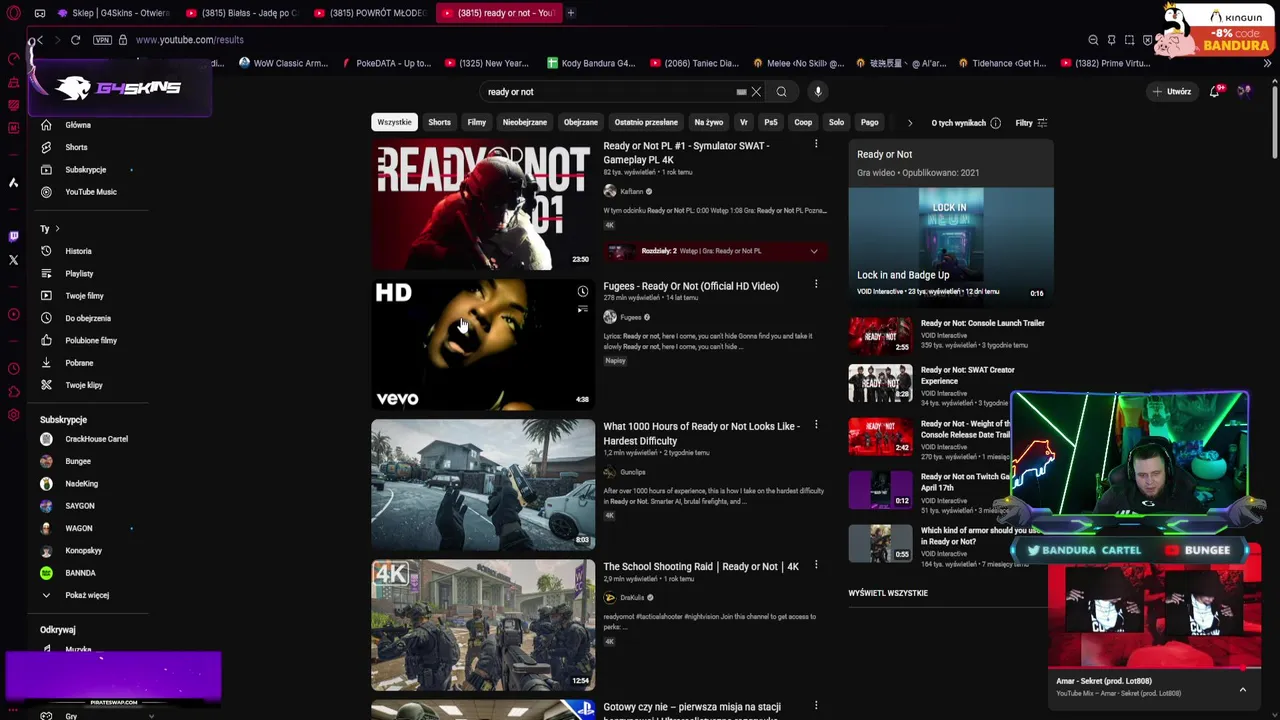Go forward with the browser arrow
The image size is (1280, 720).
click(56, 40)
